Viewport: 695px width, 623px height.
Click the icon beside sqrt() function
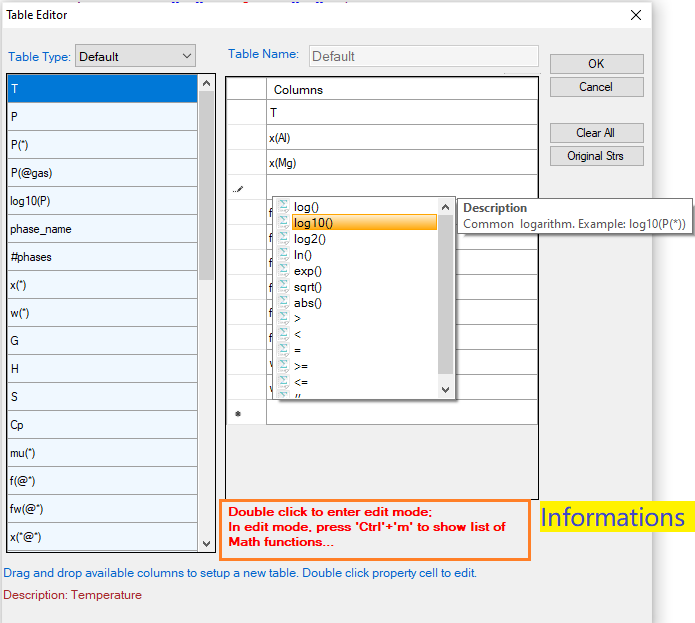click(x=283, y=287)
